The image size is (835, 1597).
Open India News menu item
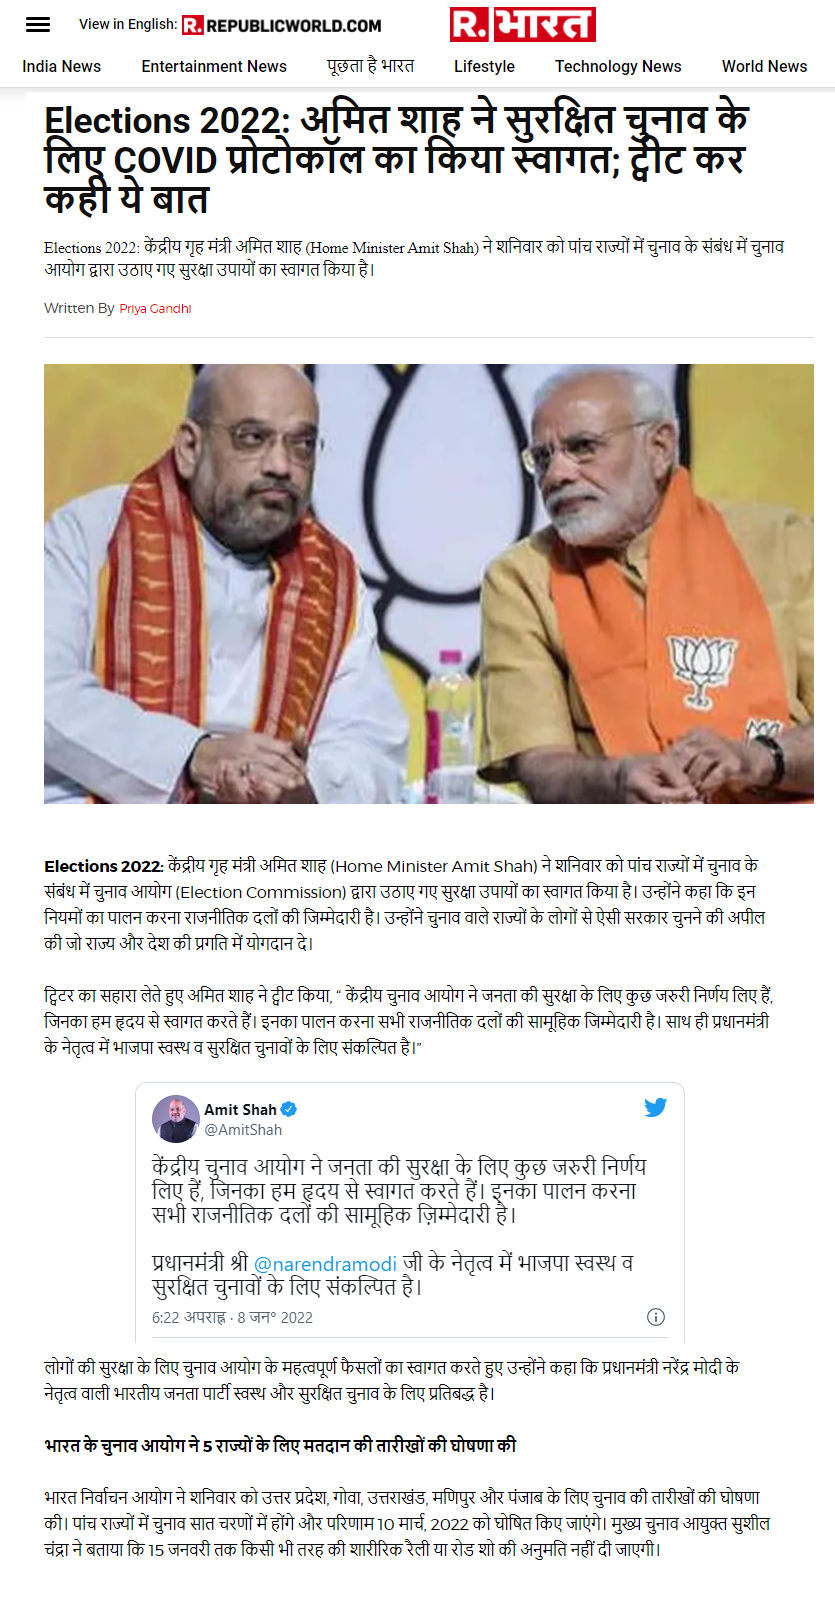(62, 66)
